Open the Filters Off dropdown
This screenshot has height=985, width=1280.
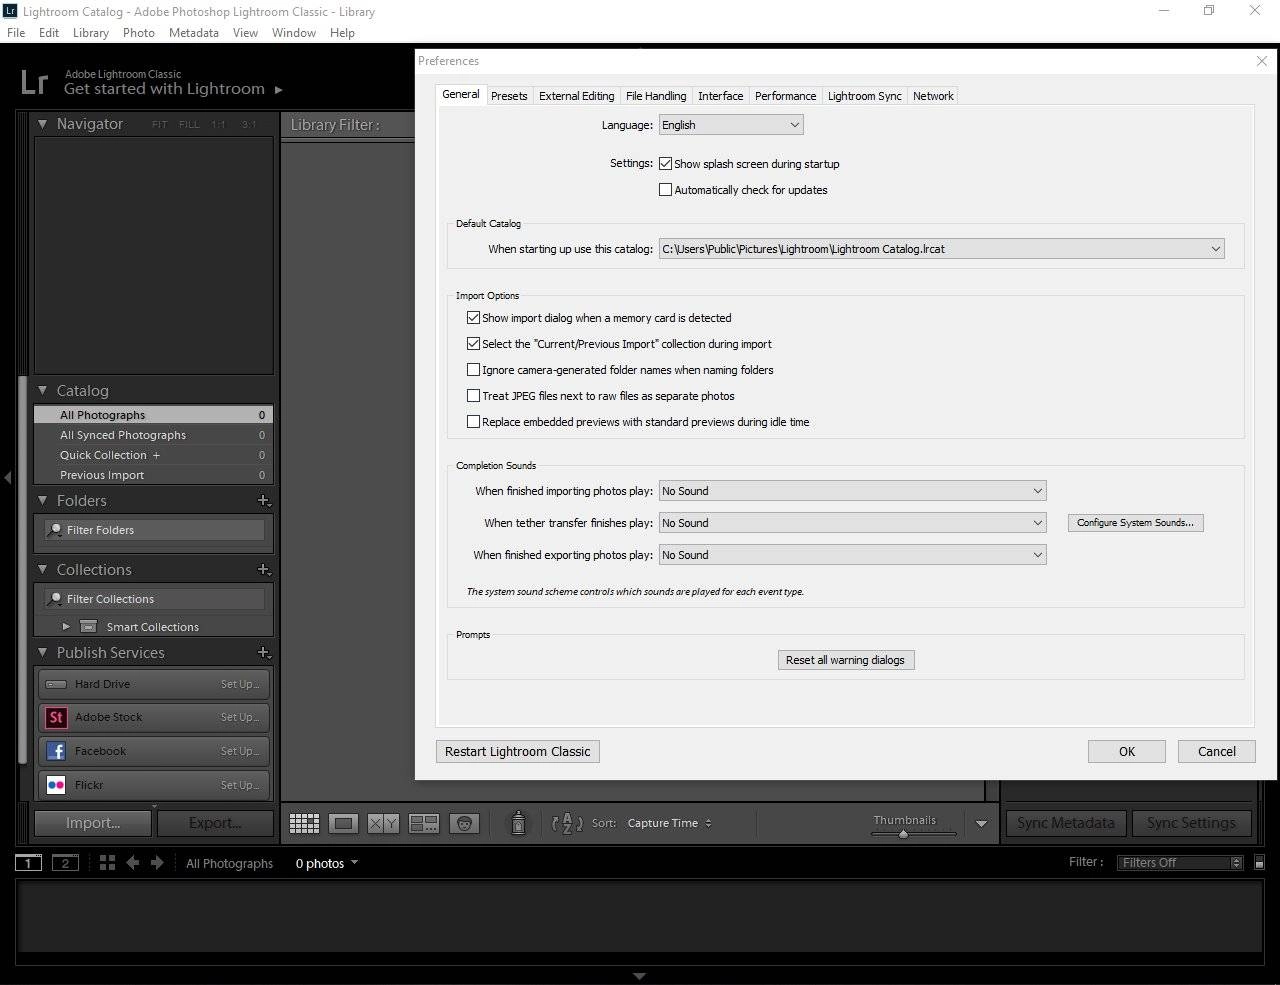pyautogui.click(x=1179, y=863)
